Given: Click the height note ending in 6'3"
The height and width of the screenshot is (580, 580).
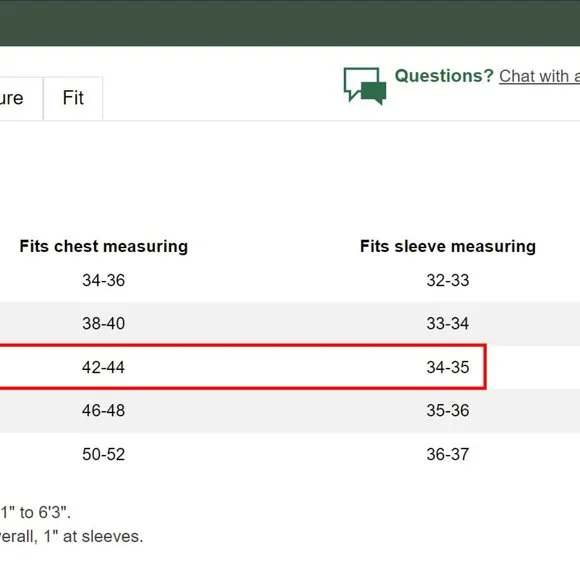Looking at the screenshot, I should [36, 513].
